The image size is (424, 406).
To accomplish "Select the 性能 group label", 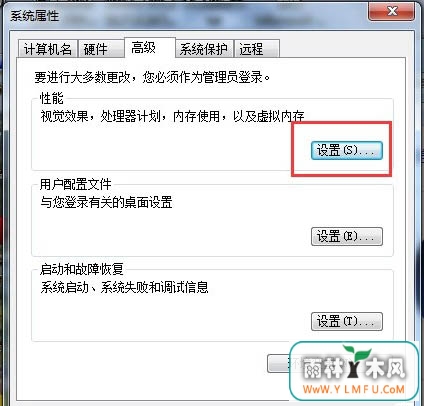I will click(x=51, y=98).
